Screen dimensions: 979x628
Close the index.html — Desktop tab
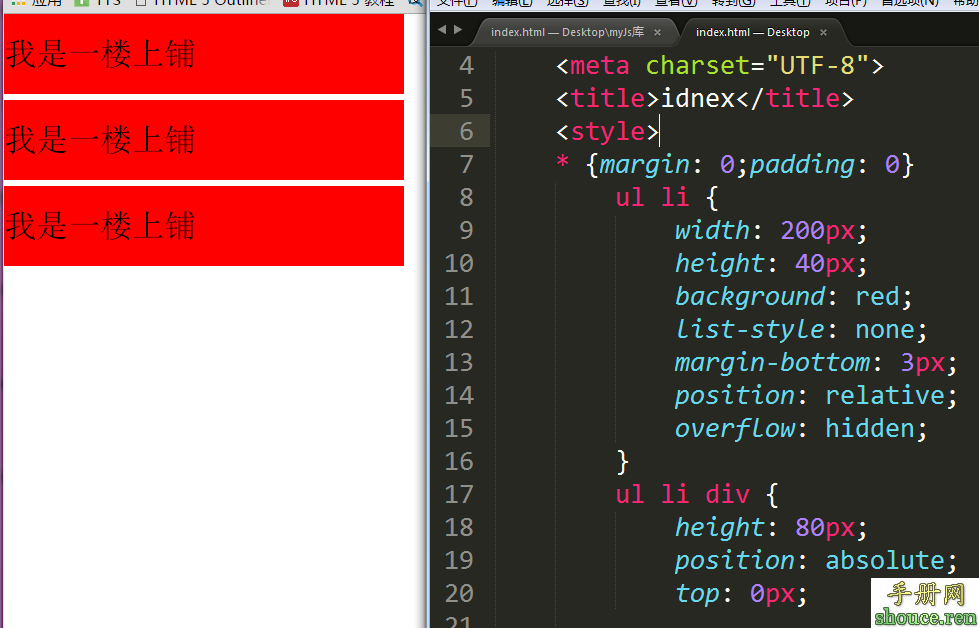[x=823, y=33]
